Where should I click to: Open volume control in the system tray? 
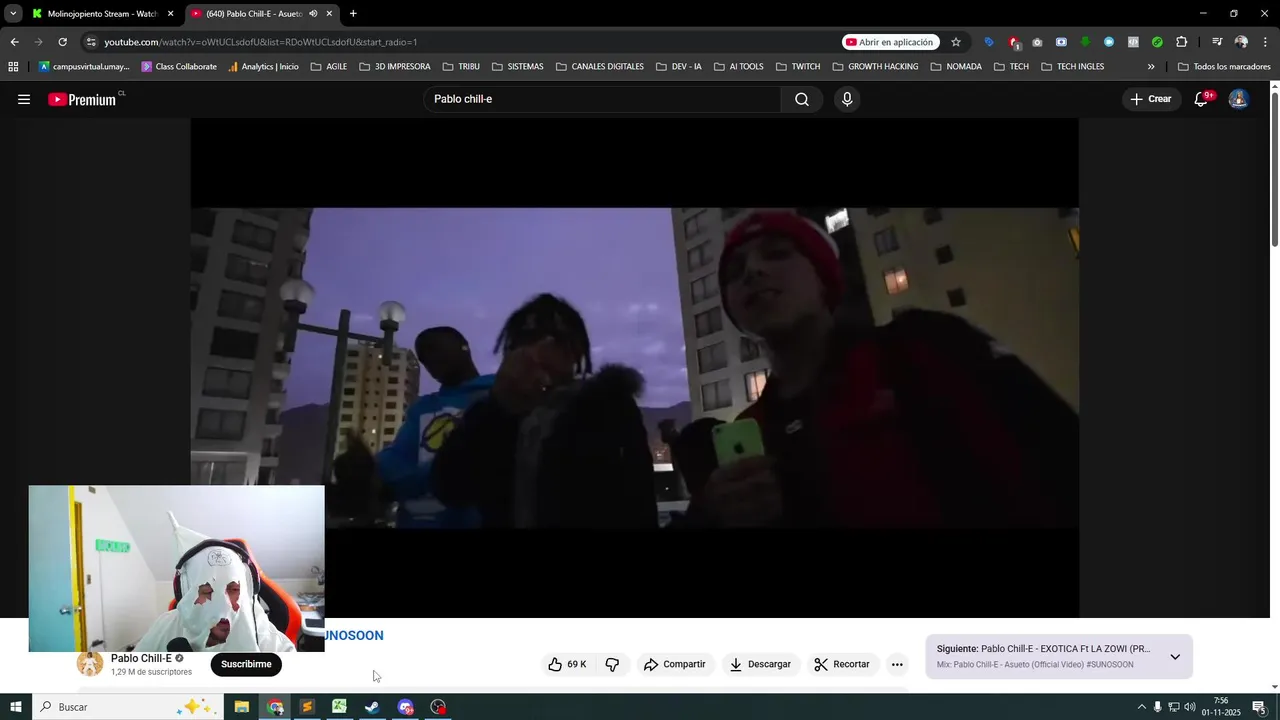(x=1189, y=707)
